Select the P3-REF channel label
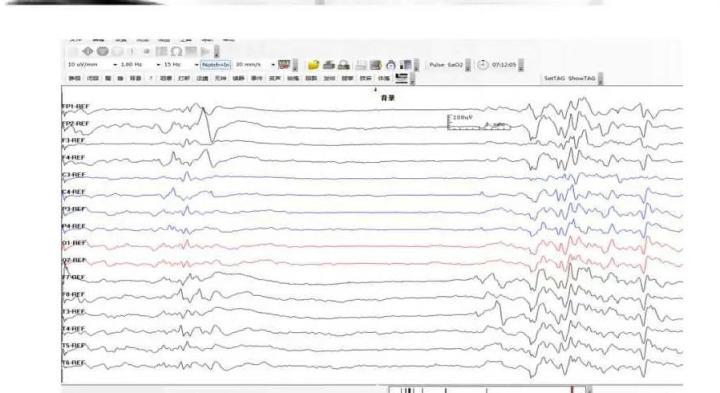 click(73, 209)
